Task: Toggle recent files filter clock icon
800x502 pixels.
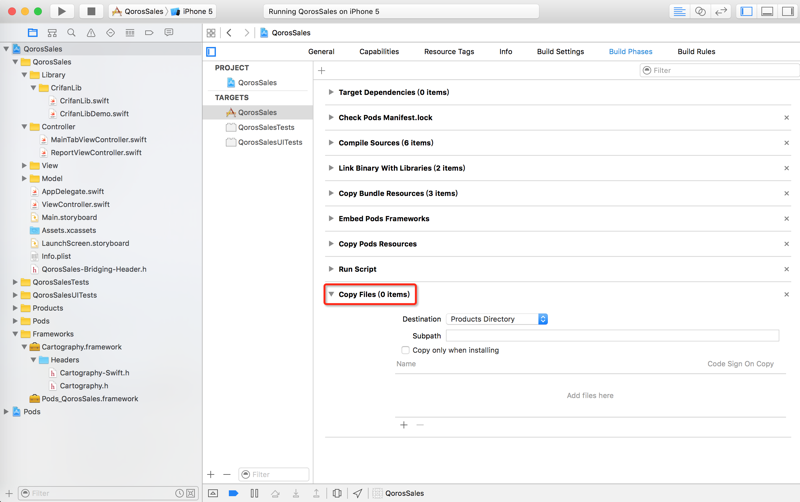Action: tap(179, 493)
